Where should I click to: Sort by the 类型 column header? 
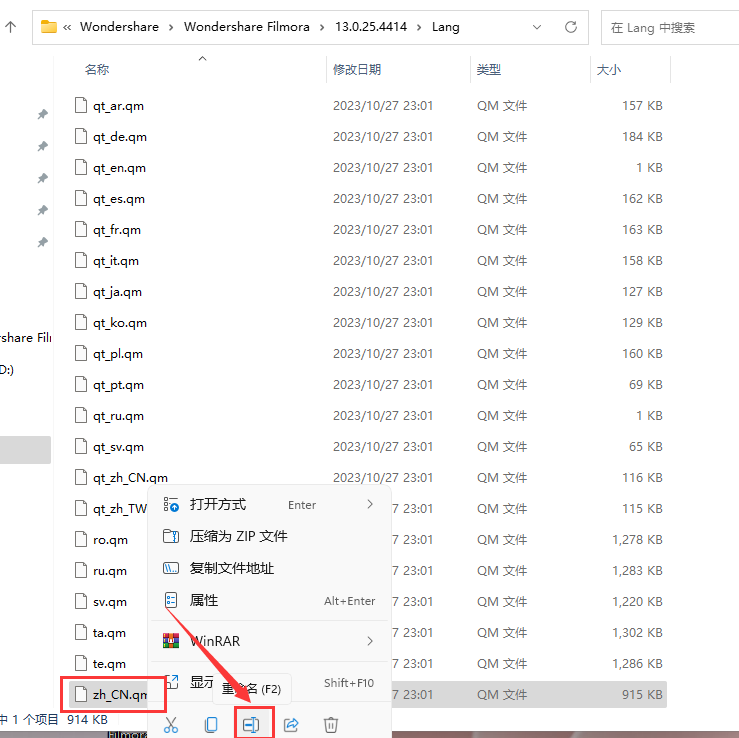(x=488, y=70)
